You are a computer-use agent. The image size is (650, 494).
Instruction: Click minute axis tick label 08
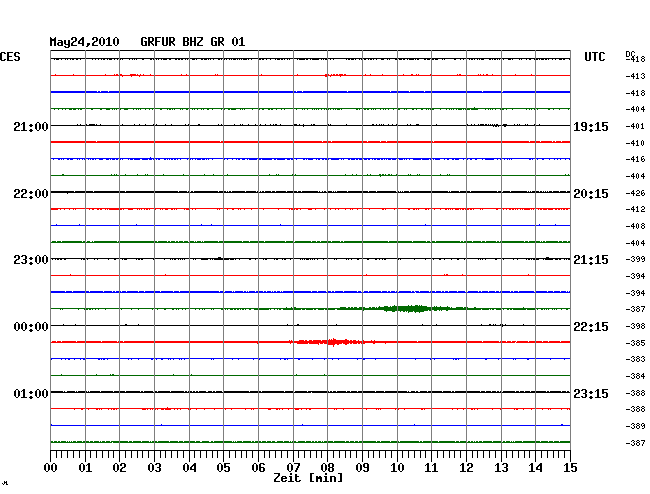point(327,468)
